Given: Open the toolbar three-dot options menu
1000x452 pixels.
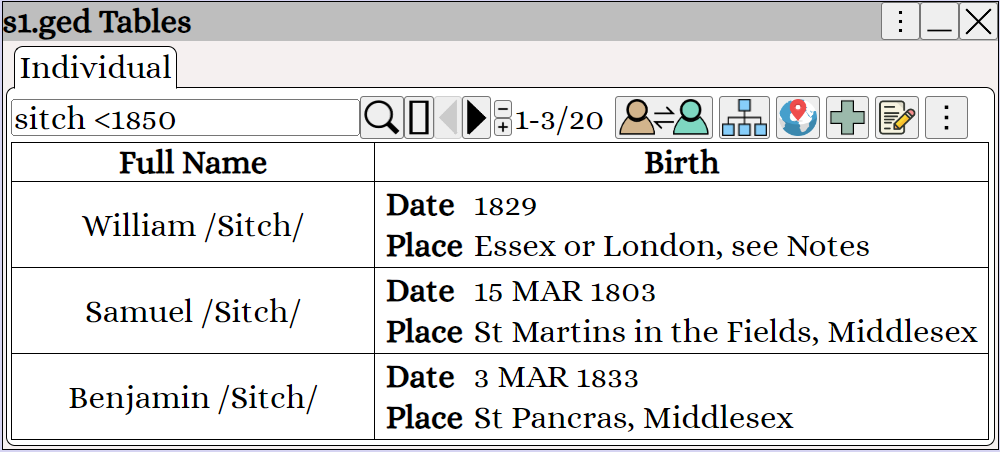Looking at the screenshot, I should tap(946, 118).
